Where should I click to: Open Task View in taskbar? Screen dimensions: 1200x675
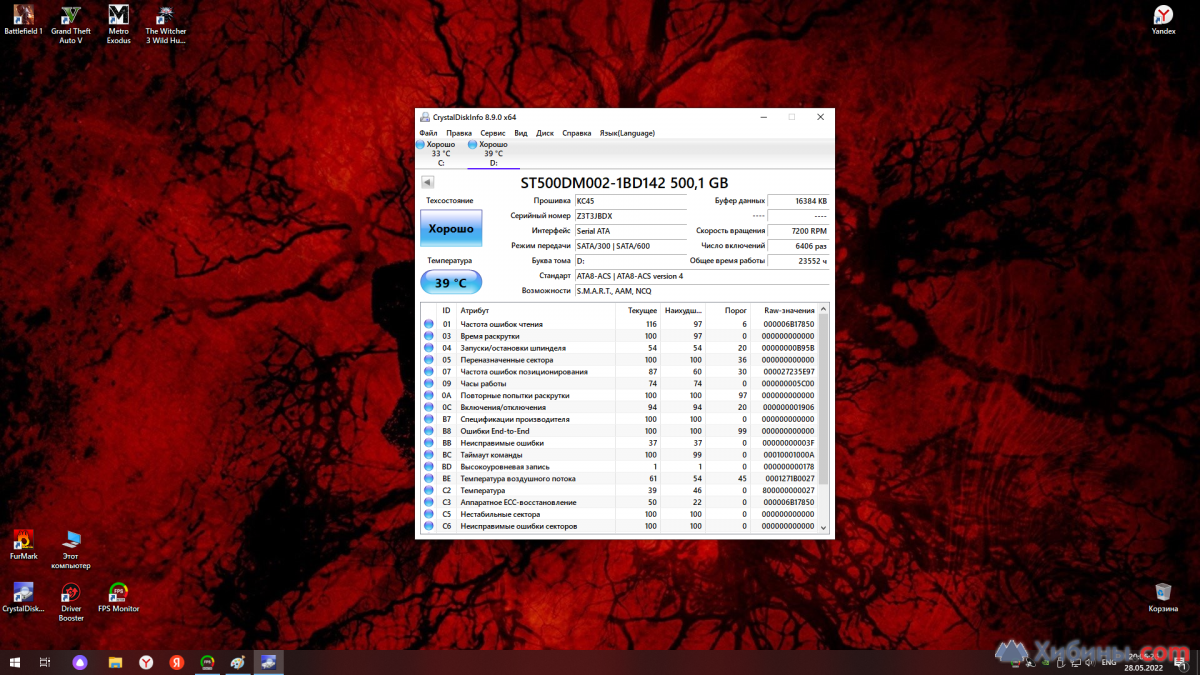45,662
